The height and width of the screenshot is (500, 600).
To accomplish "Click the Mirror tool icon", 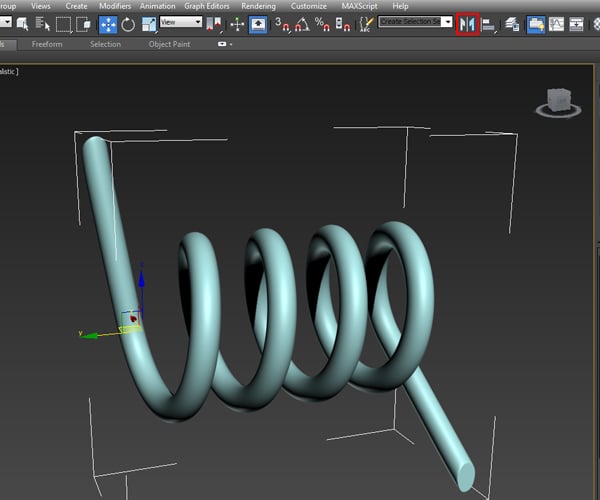I will [467, 24].
